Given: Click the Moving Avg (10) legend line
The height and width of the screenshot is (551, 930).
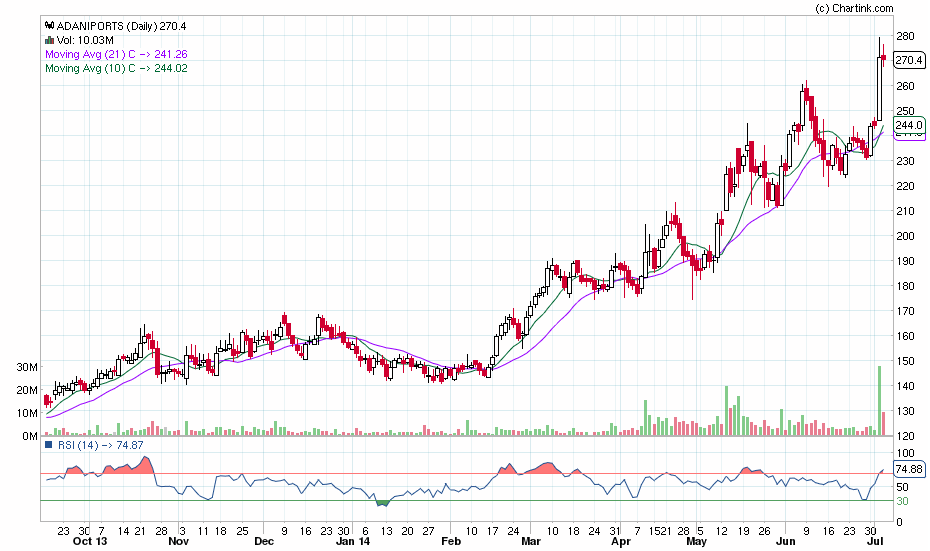Looking at the screenshot, I should point(116,68).
